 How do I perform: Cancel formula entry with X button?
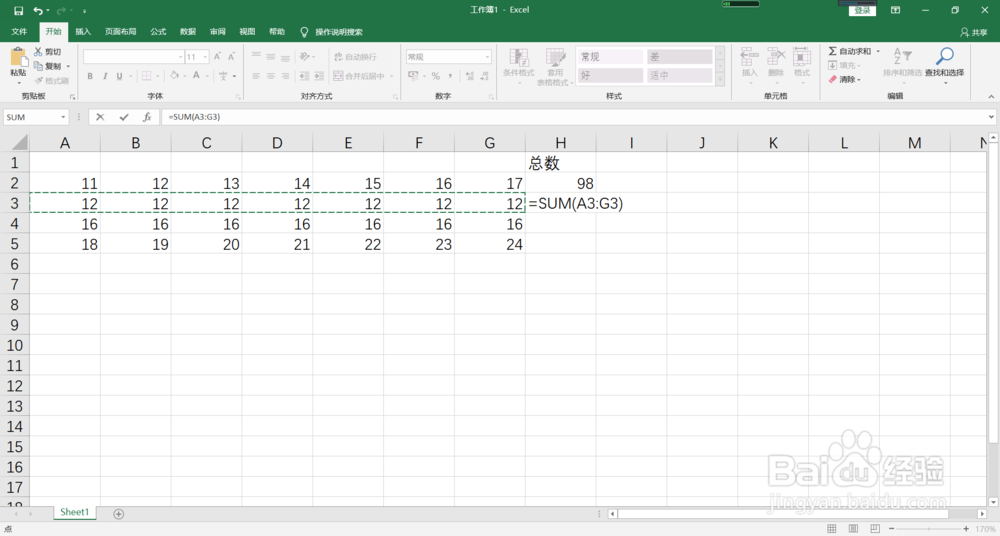tap(100, 117)
